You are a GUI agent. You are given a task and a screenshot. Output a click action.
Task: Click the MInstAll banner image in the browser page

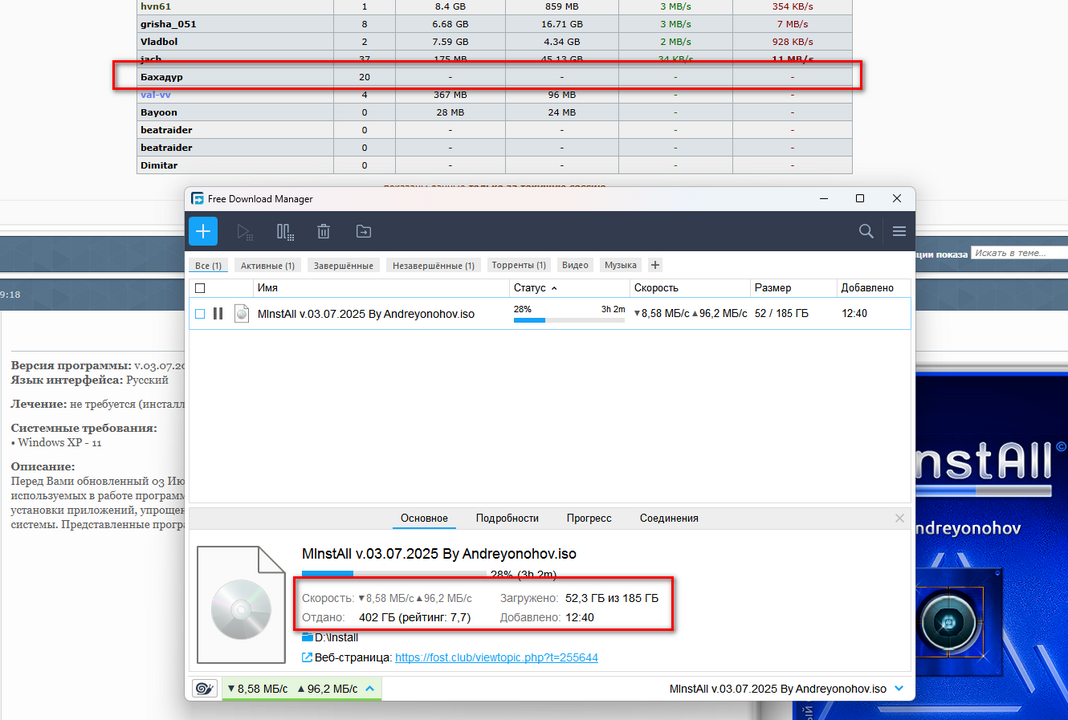point(992,545)
